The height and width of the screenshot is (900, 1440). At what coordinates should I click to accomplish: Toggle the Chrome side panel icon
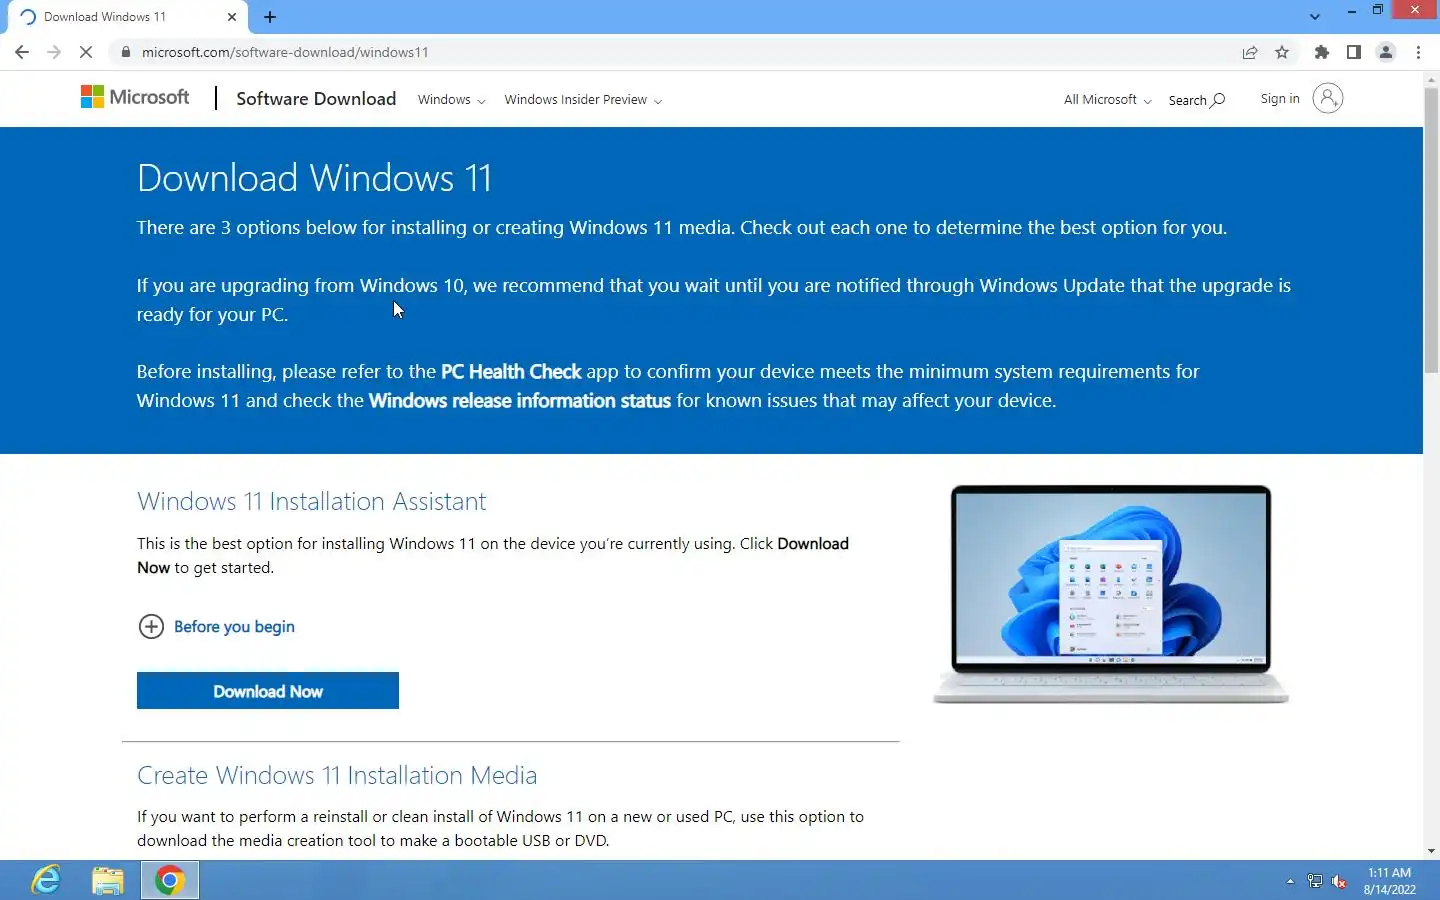[x=1353, y=52]
